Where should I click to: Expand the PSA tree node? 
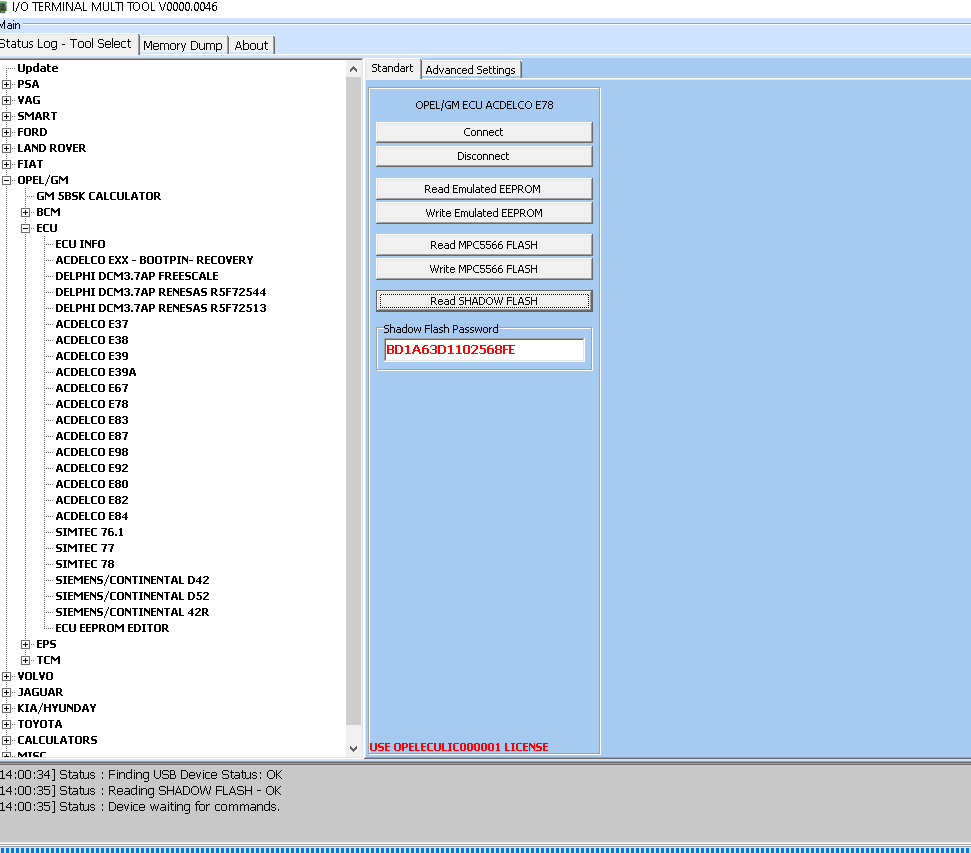tap(7, 84)
